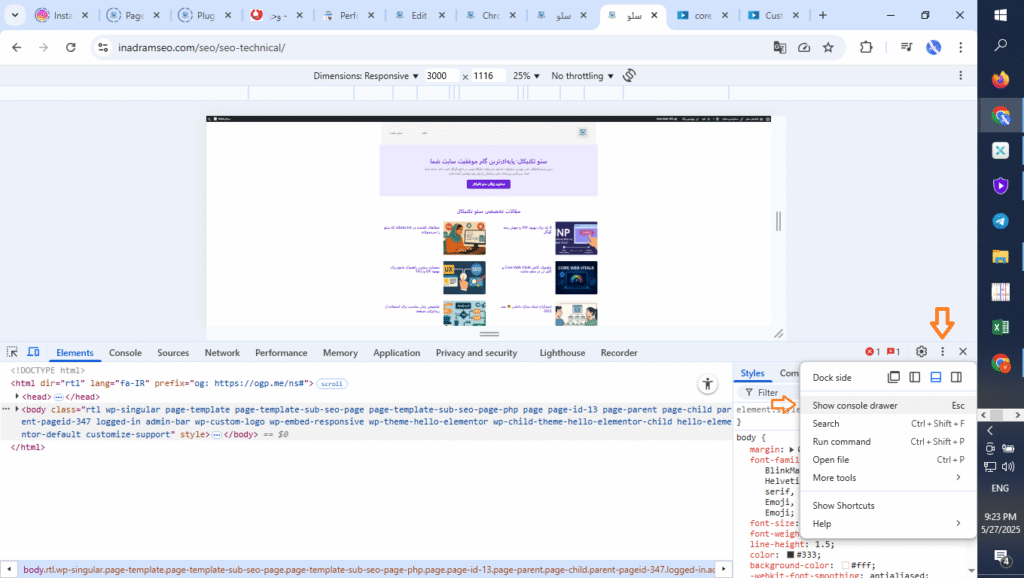Choose Run command menu entry
This screenshot has width=1024, height=578.
[887, 442]
